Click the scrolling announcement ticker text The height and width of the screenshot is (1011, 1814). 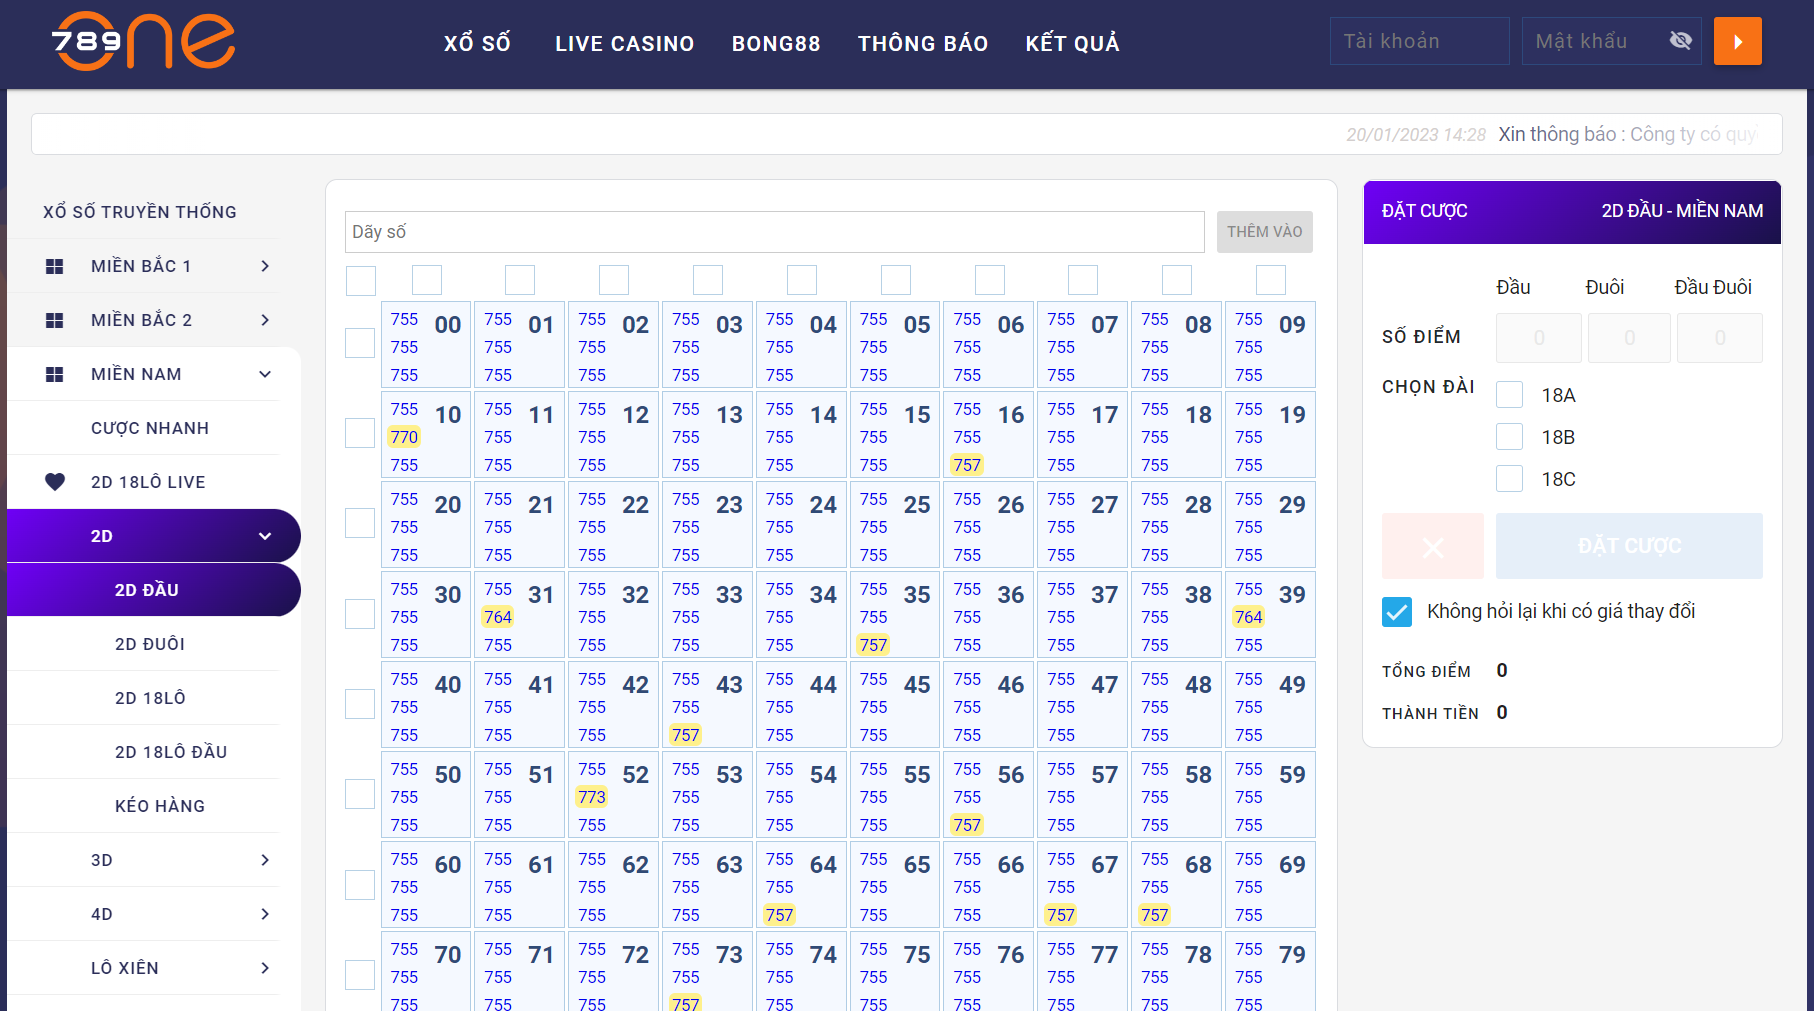[x=1552, y=134]
